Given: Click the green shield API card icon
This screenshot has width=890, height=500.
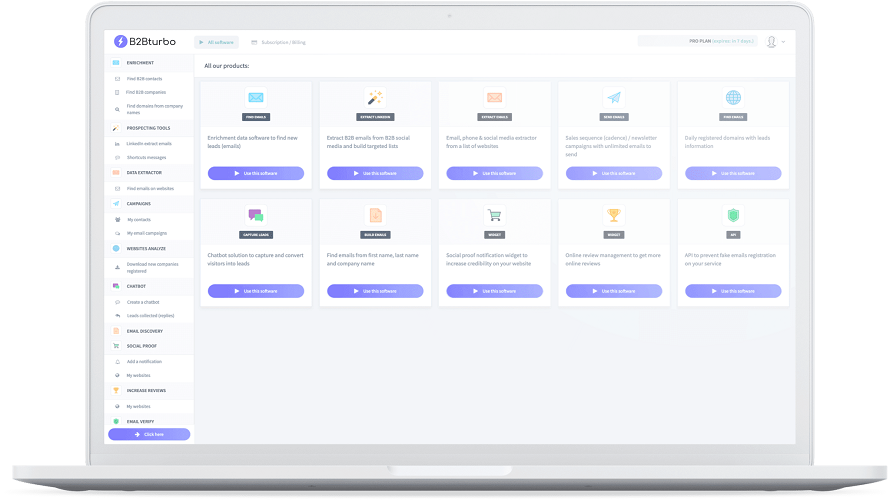Looking at the screenshot, I should pyautogui.click(x=733, y=216).
